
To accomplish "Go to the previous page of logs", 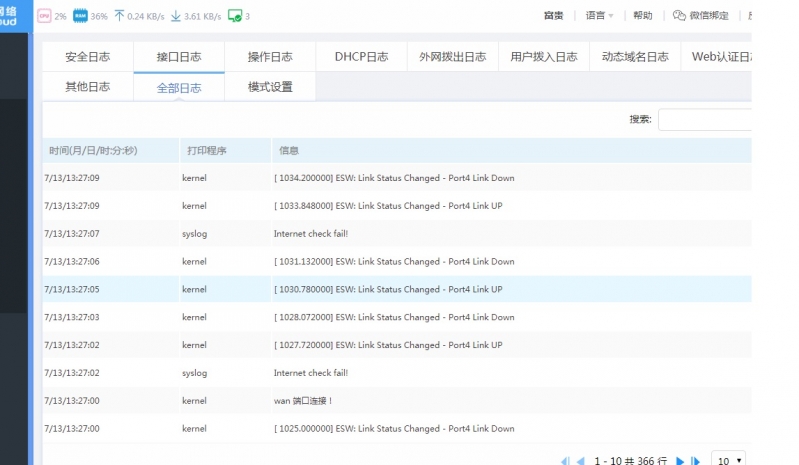I will coord(580,461).
